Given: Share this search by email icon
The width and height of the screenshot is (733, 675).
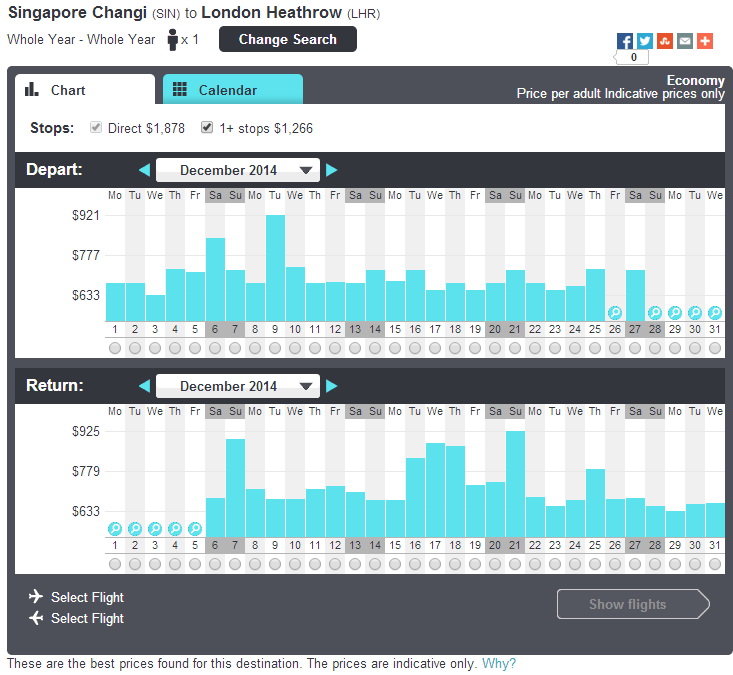Looking at the screenshot, I should click(685, 41).
